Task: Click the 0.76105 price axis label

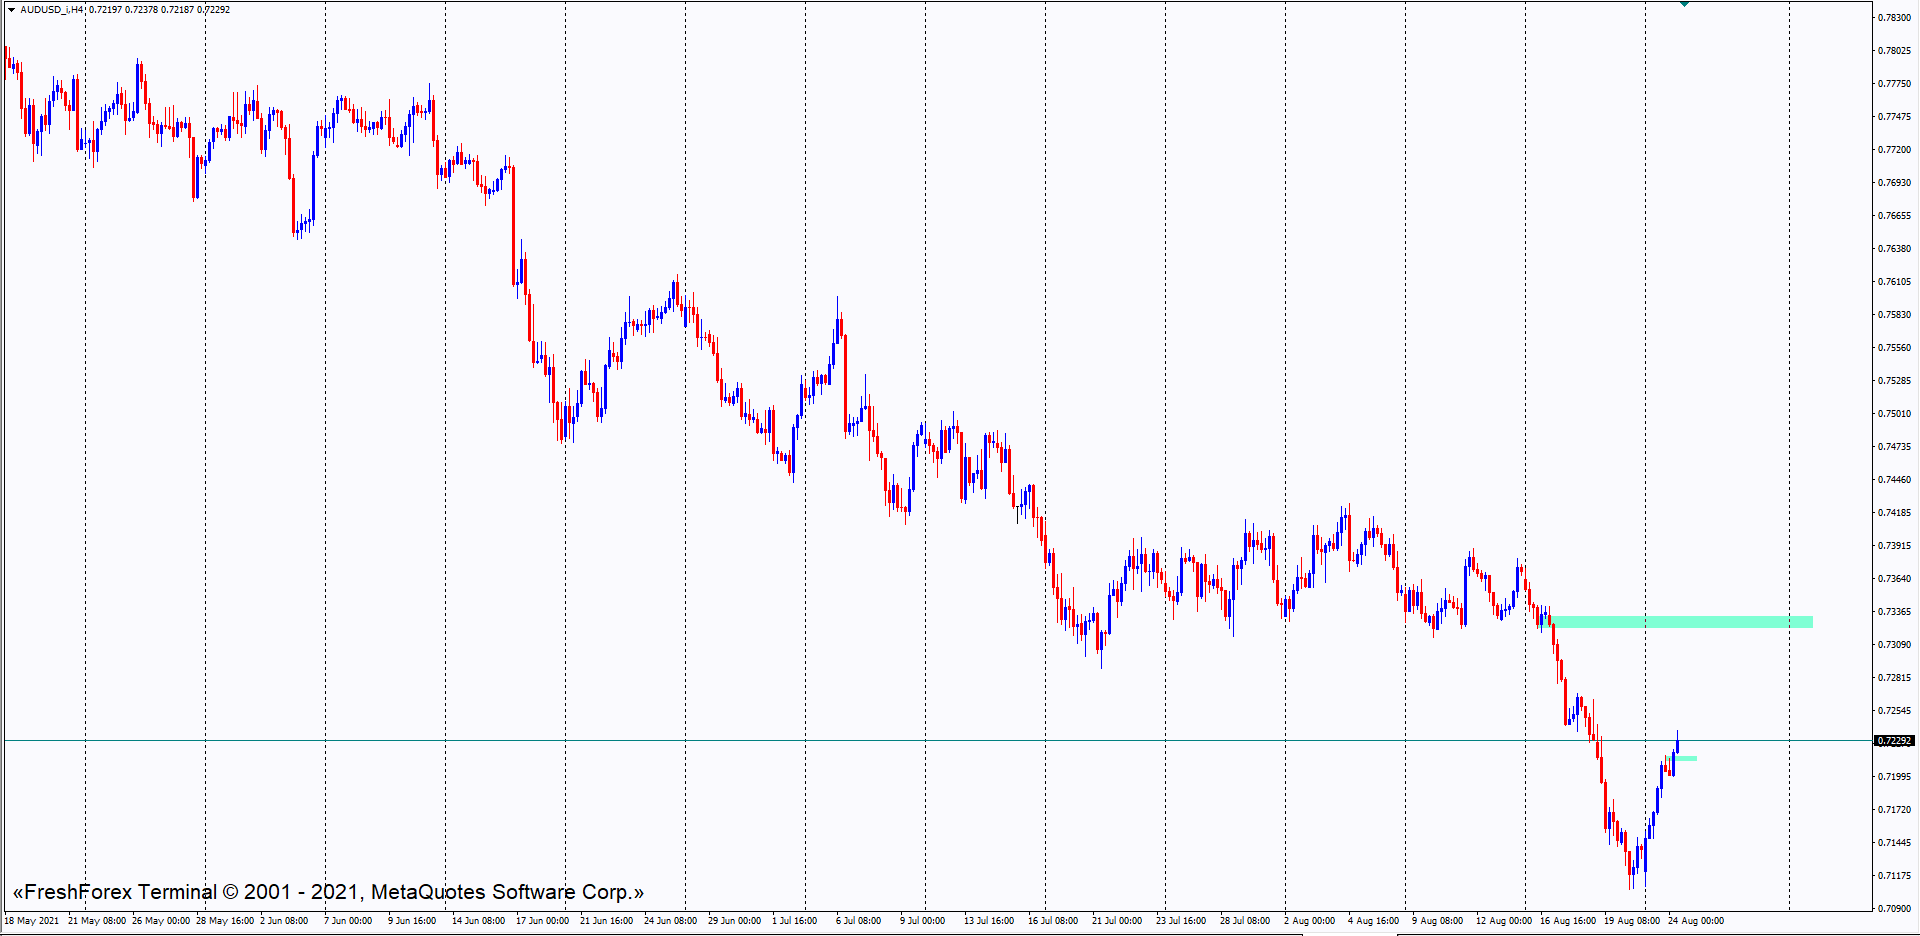Action: (1895, 282)
